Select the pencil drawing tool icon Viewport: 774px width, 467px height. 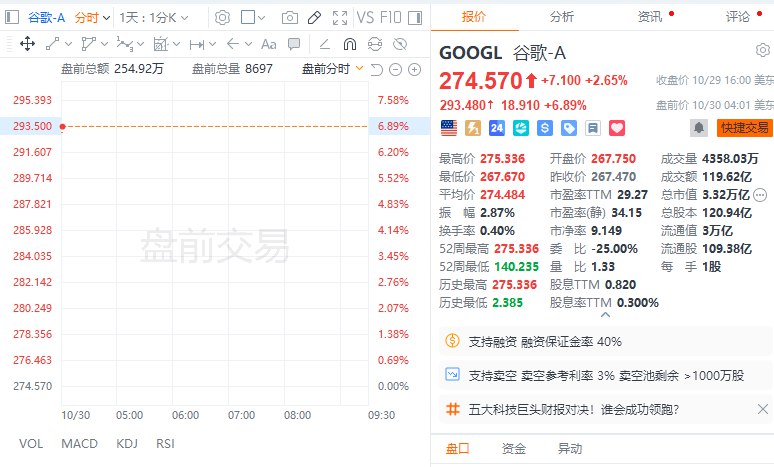coord(314,18)
